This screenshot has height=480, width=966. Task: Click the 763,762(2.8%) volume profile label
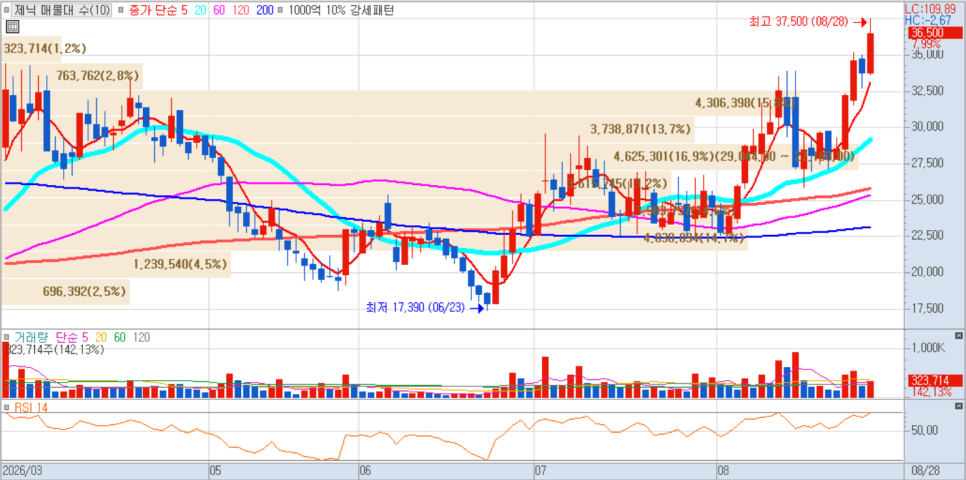[98, 76]
